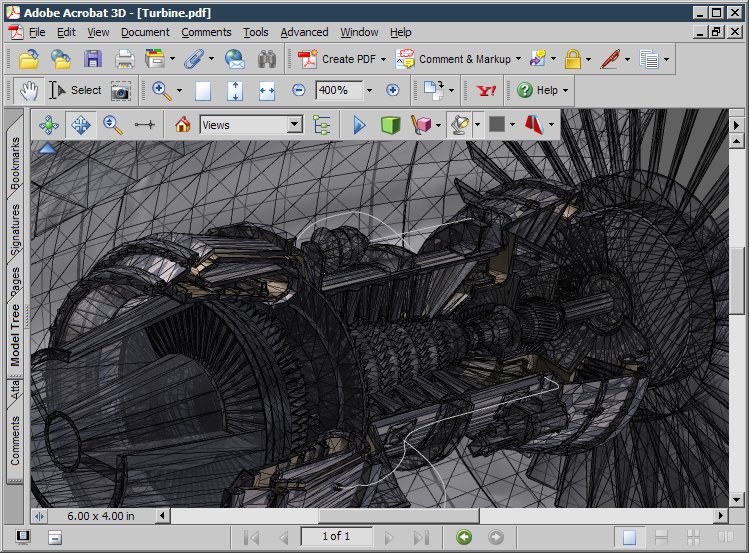Activate the 3D Pan tool

pyautogui.click(x=81, y=125)
